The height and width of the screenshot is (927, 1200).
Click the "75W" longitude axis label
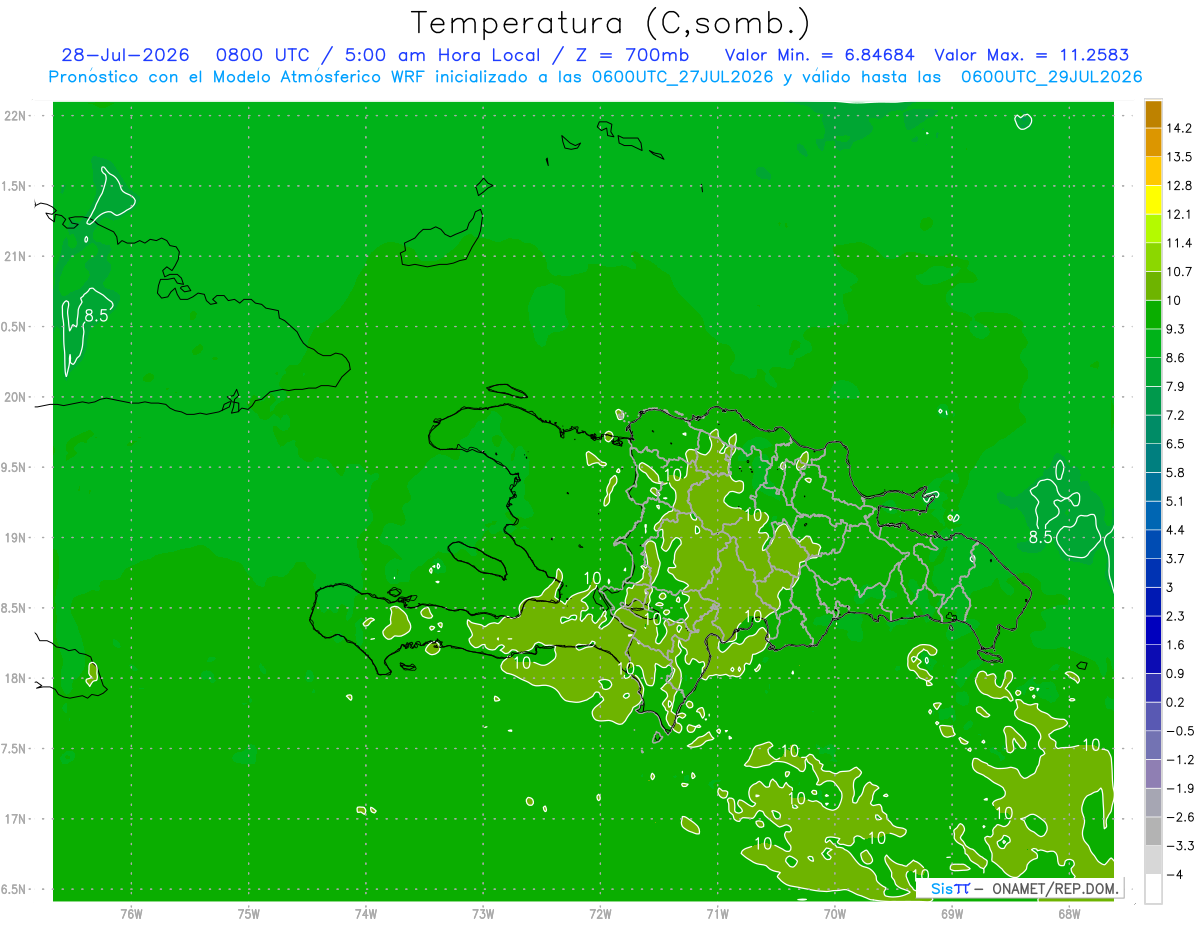click(249, 913)
